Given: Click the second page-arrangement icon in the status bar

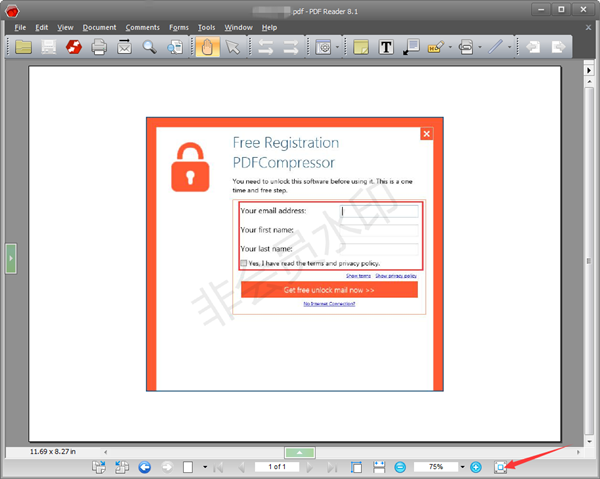Looking at the screenshot, I should click(122, 467).
